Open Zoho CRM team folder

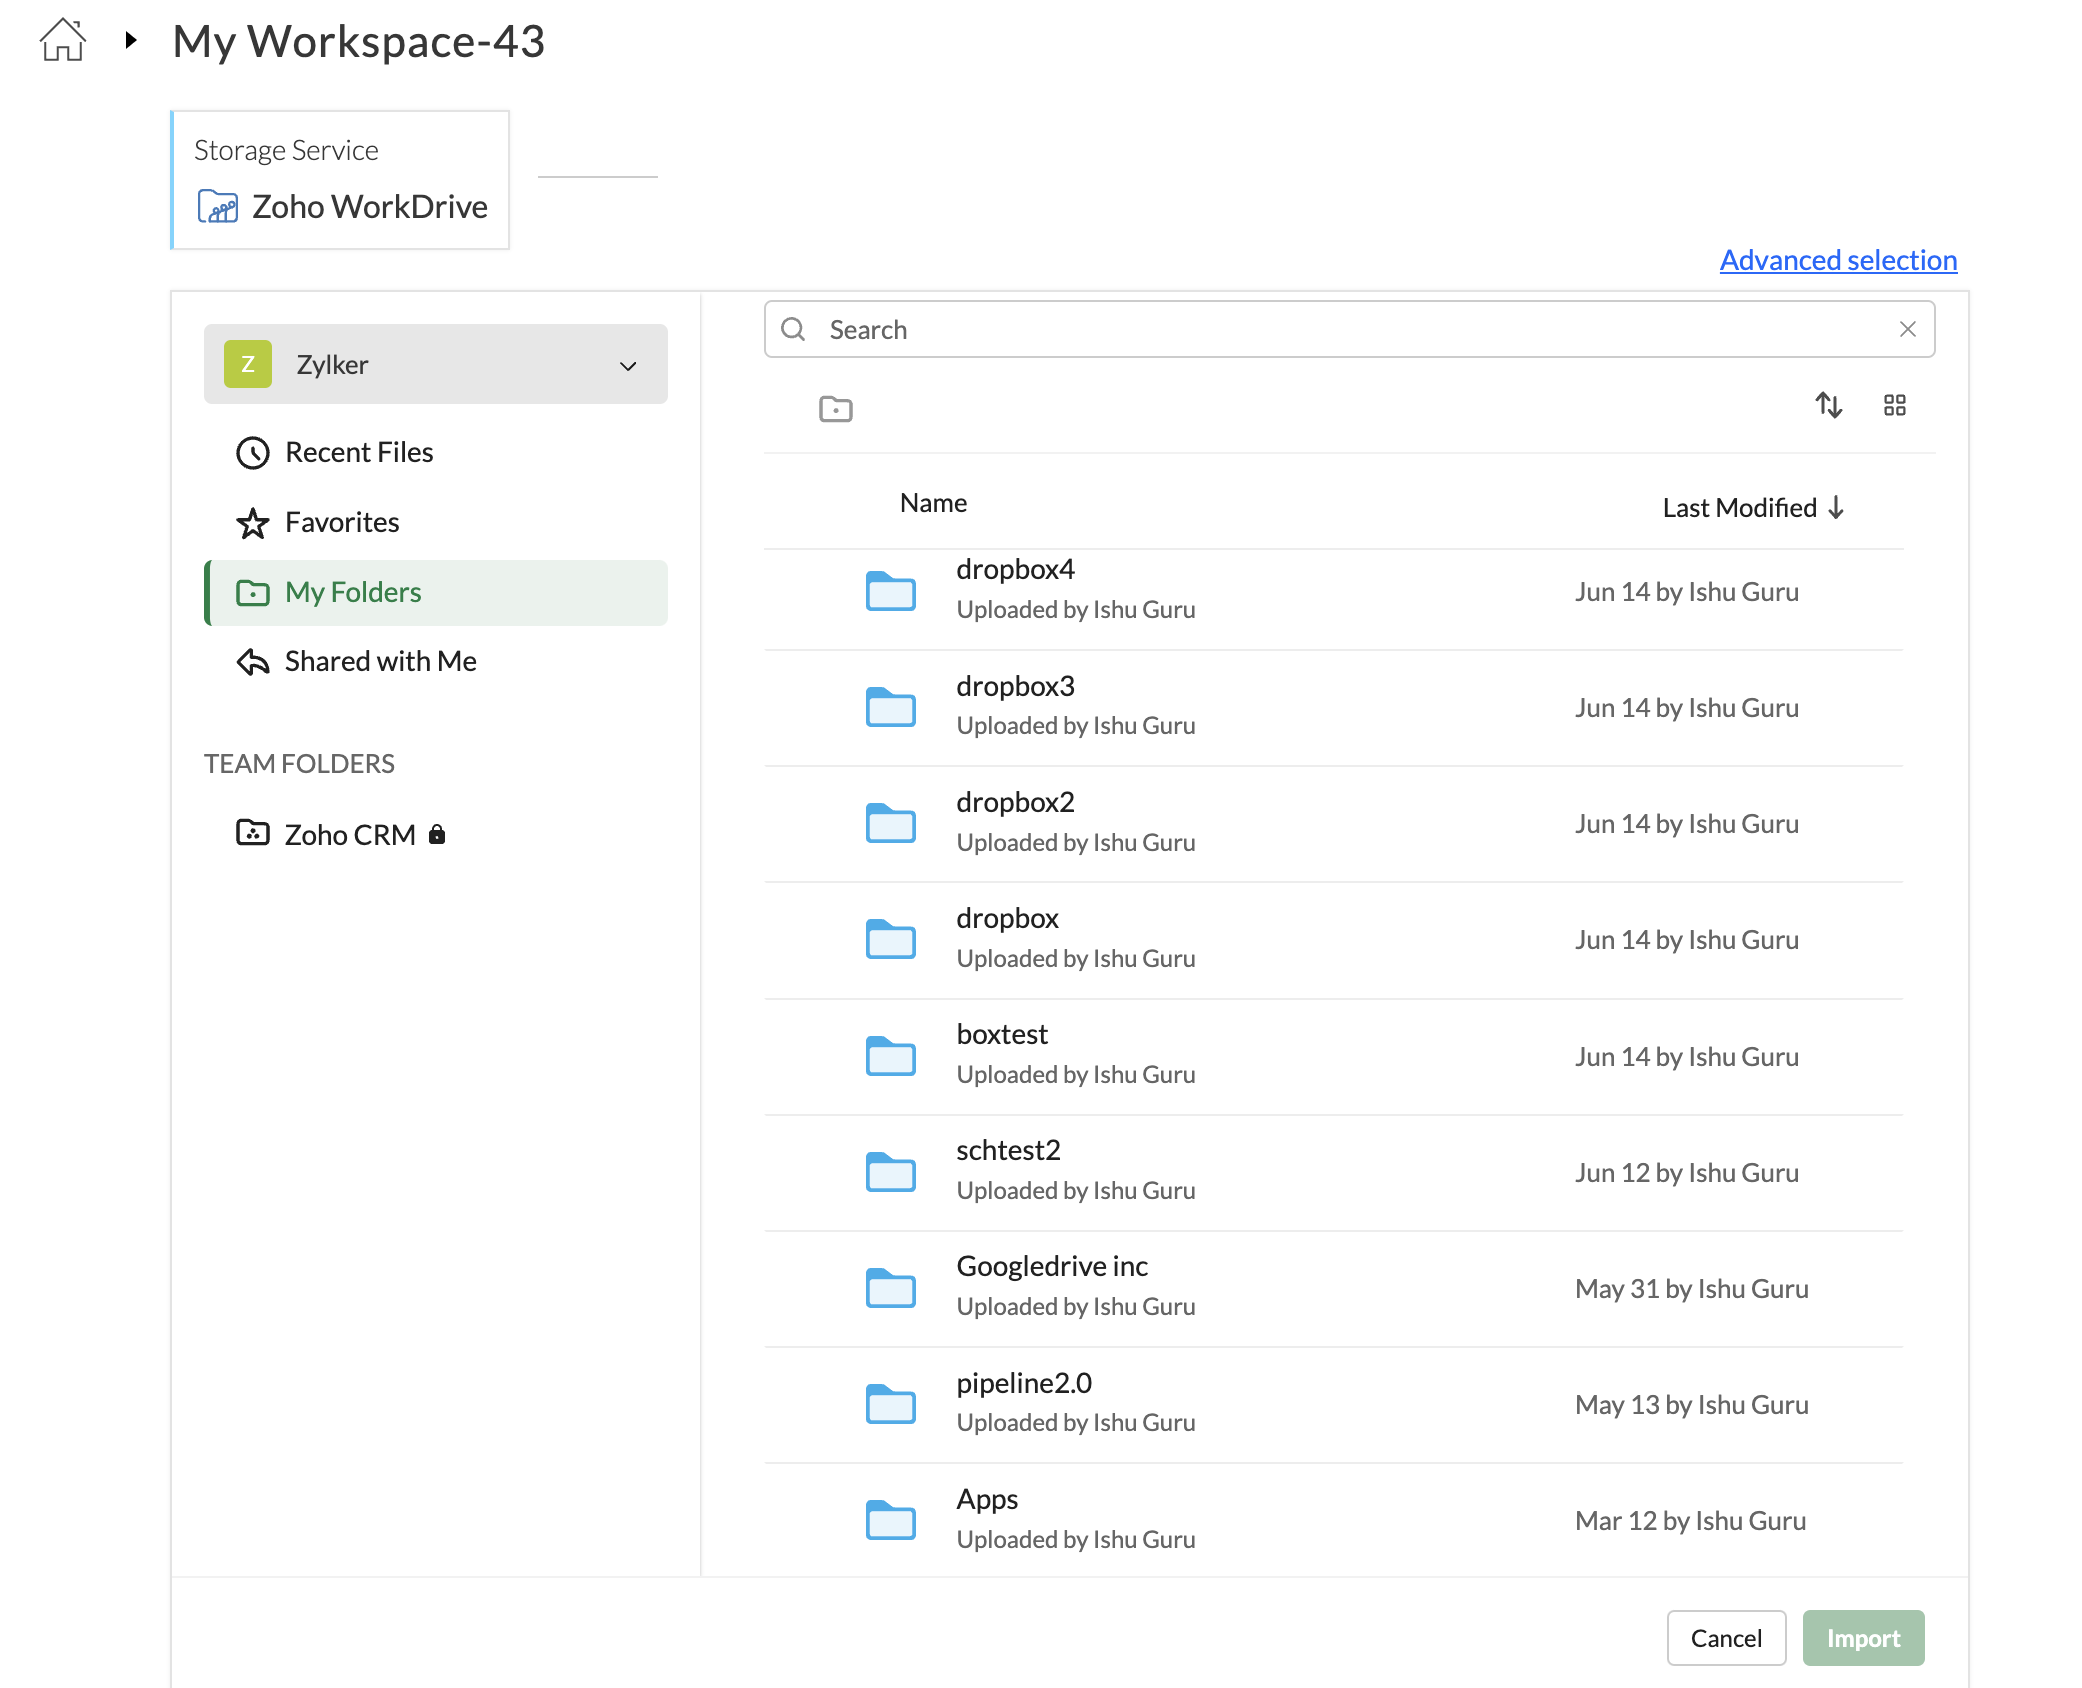[349, 834]
